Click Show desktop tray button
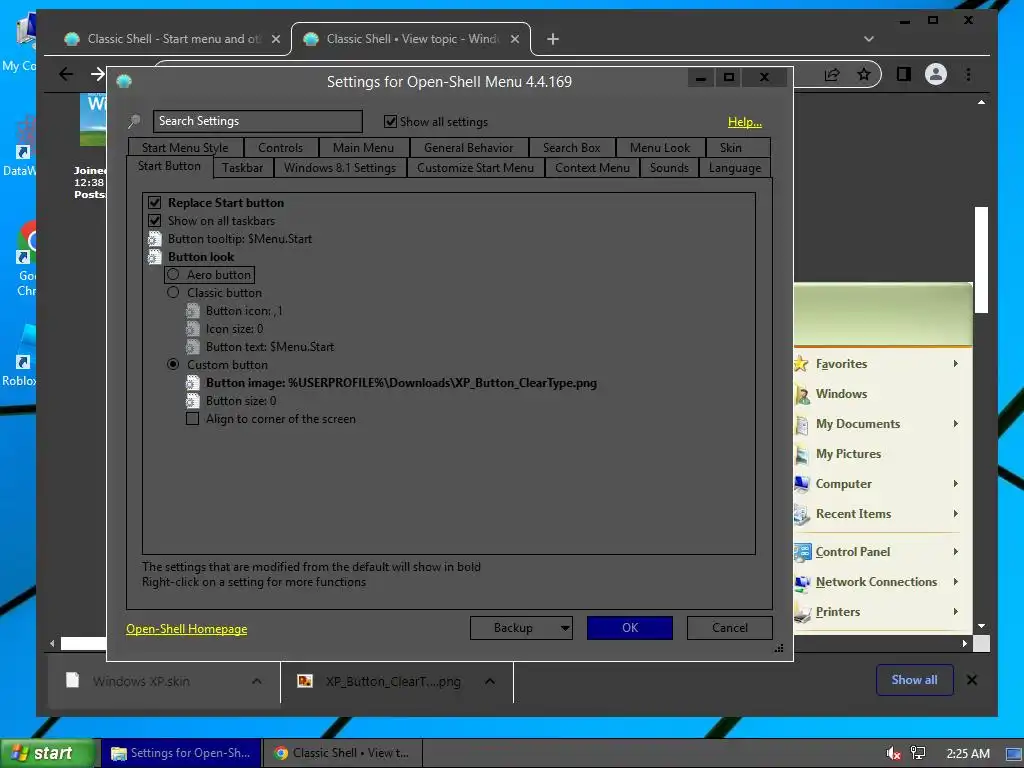Image resolution: width=1024 pixels, height=768 pixels. (1014, 753)
